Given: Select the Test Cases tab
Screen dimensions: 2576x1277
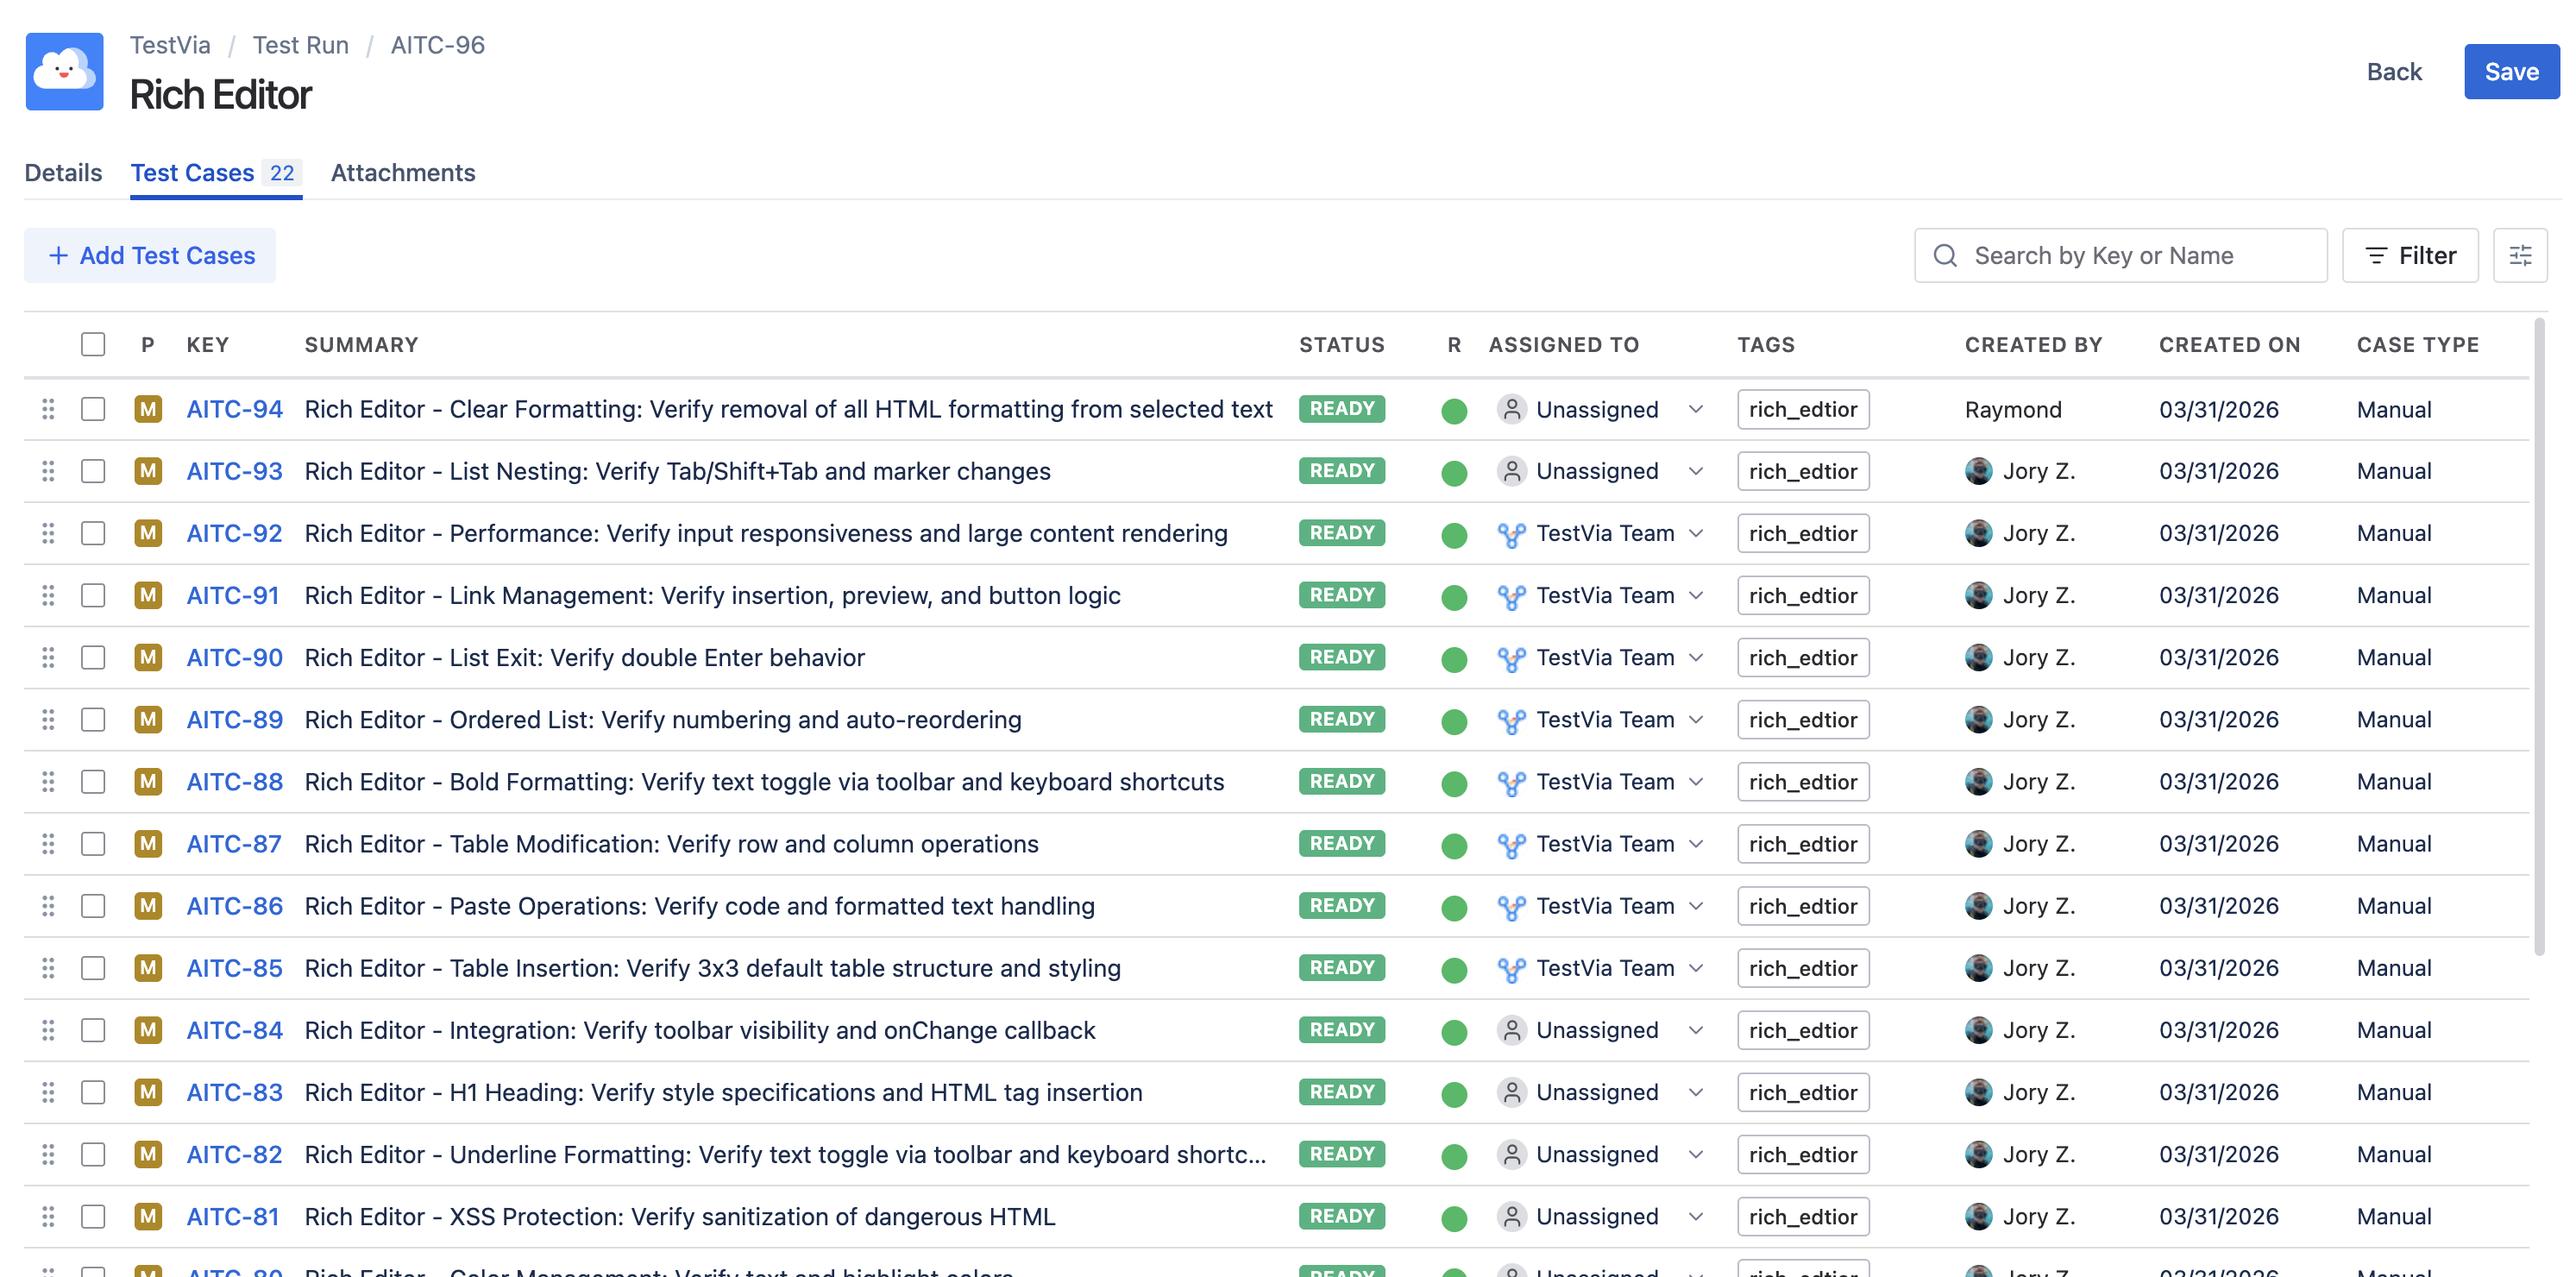Looking at the screenshot, I should point(215,173).
